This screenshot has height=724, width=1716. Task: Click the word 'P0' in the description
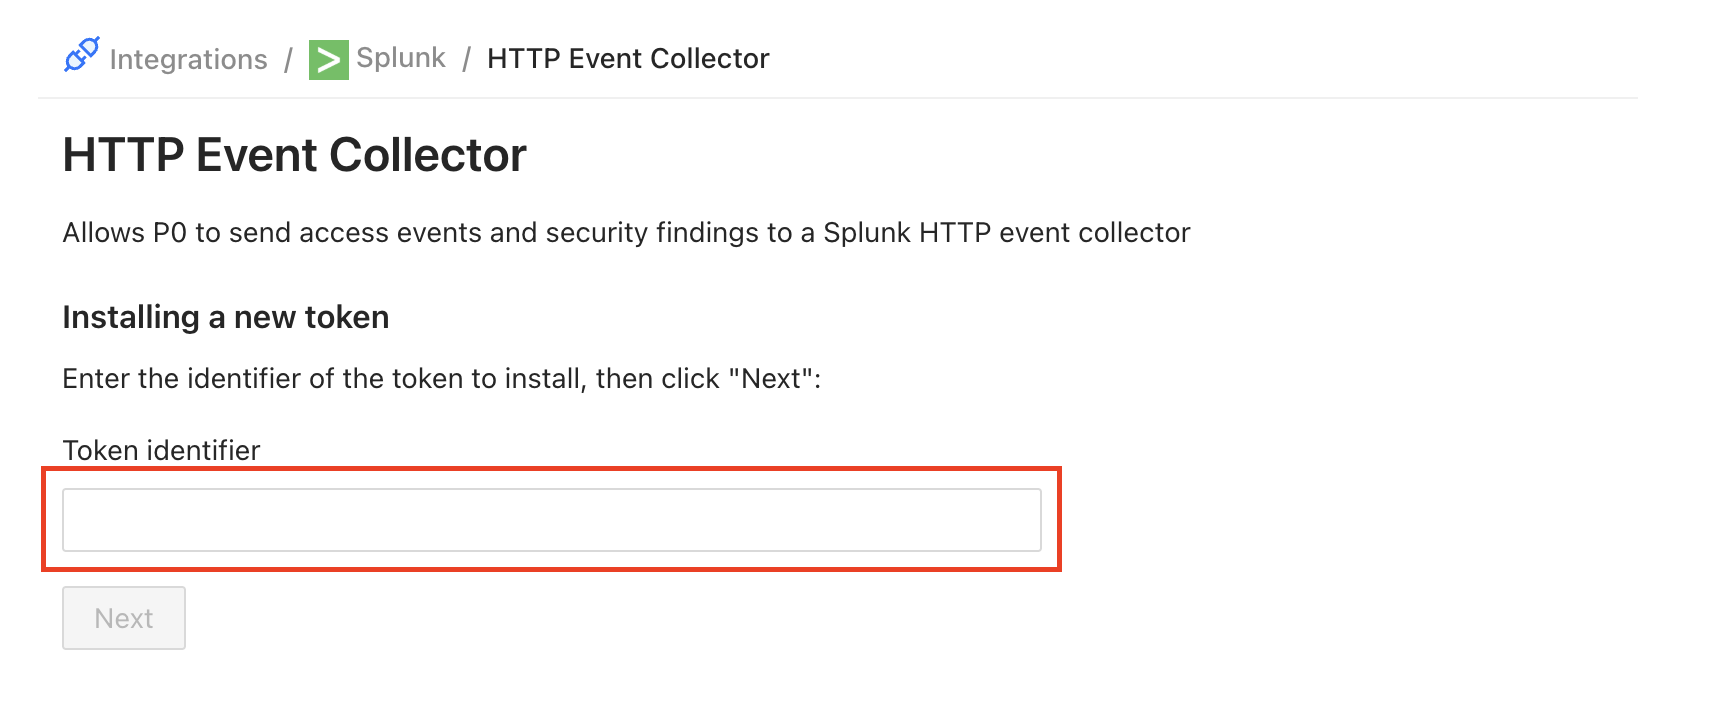pos(169,233)
